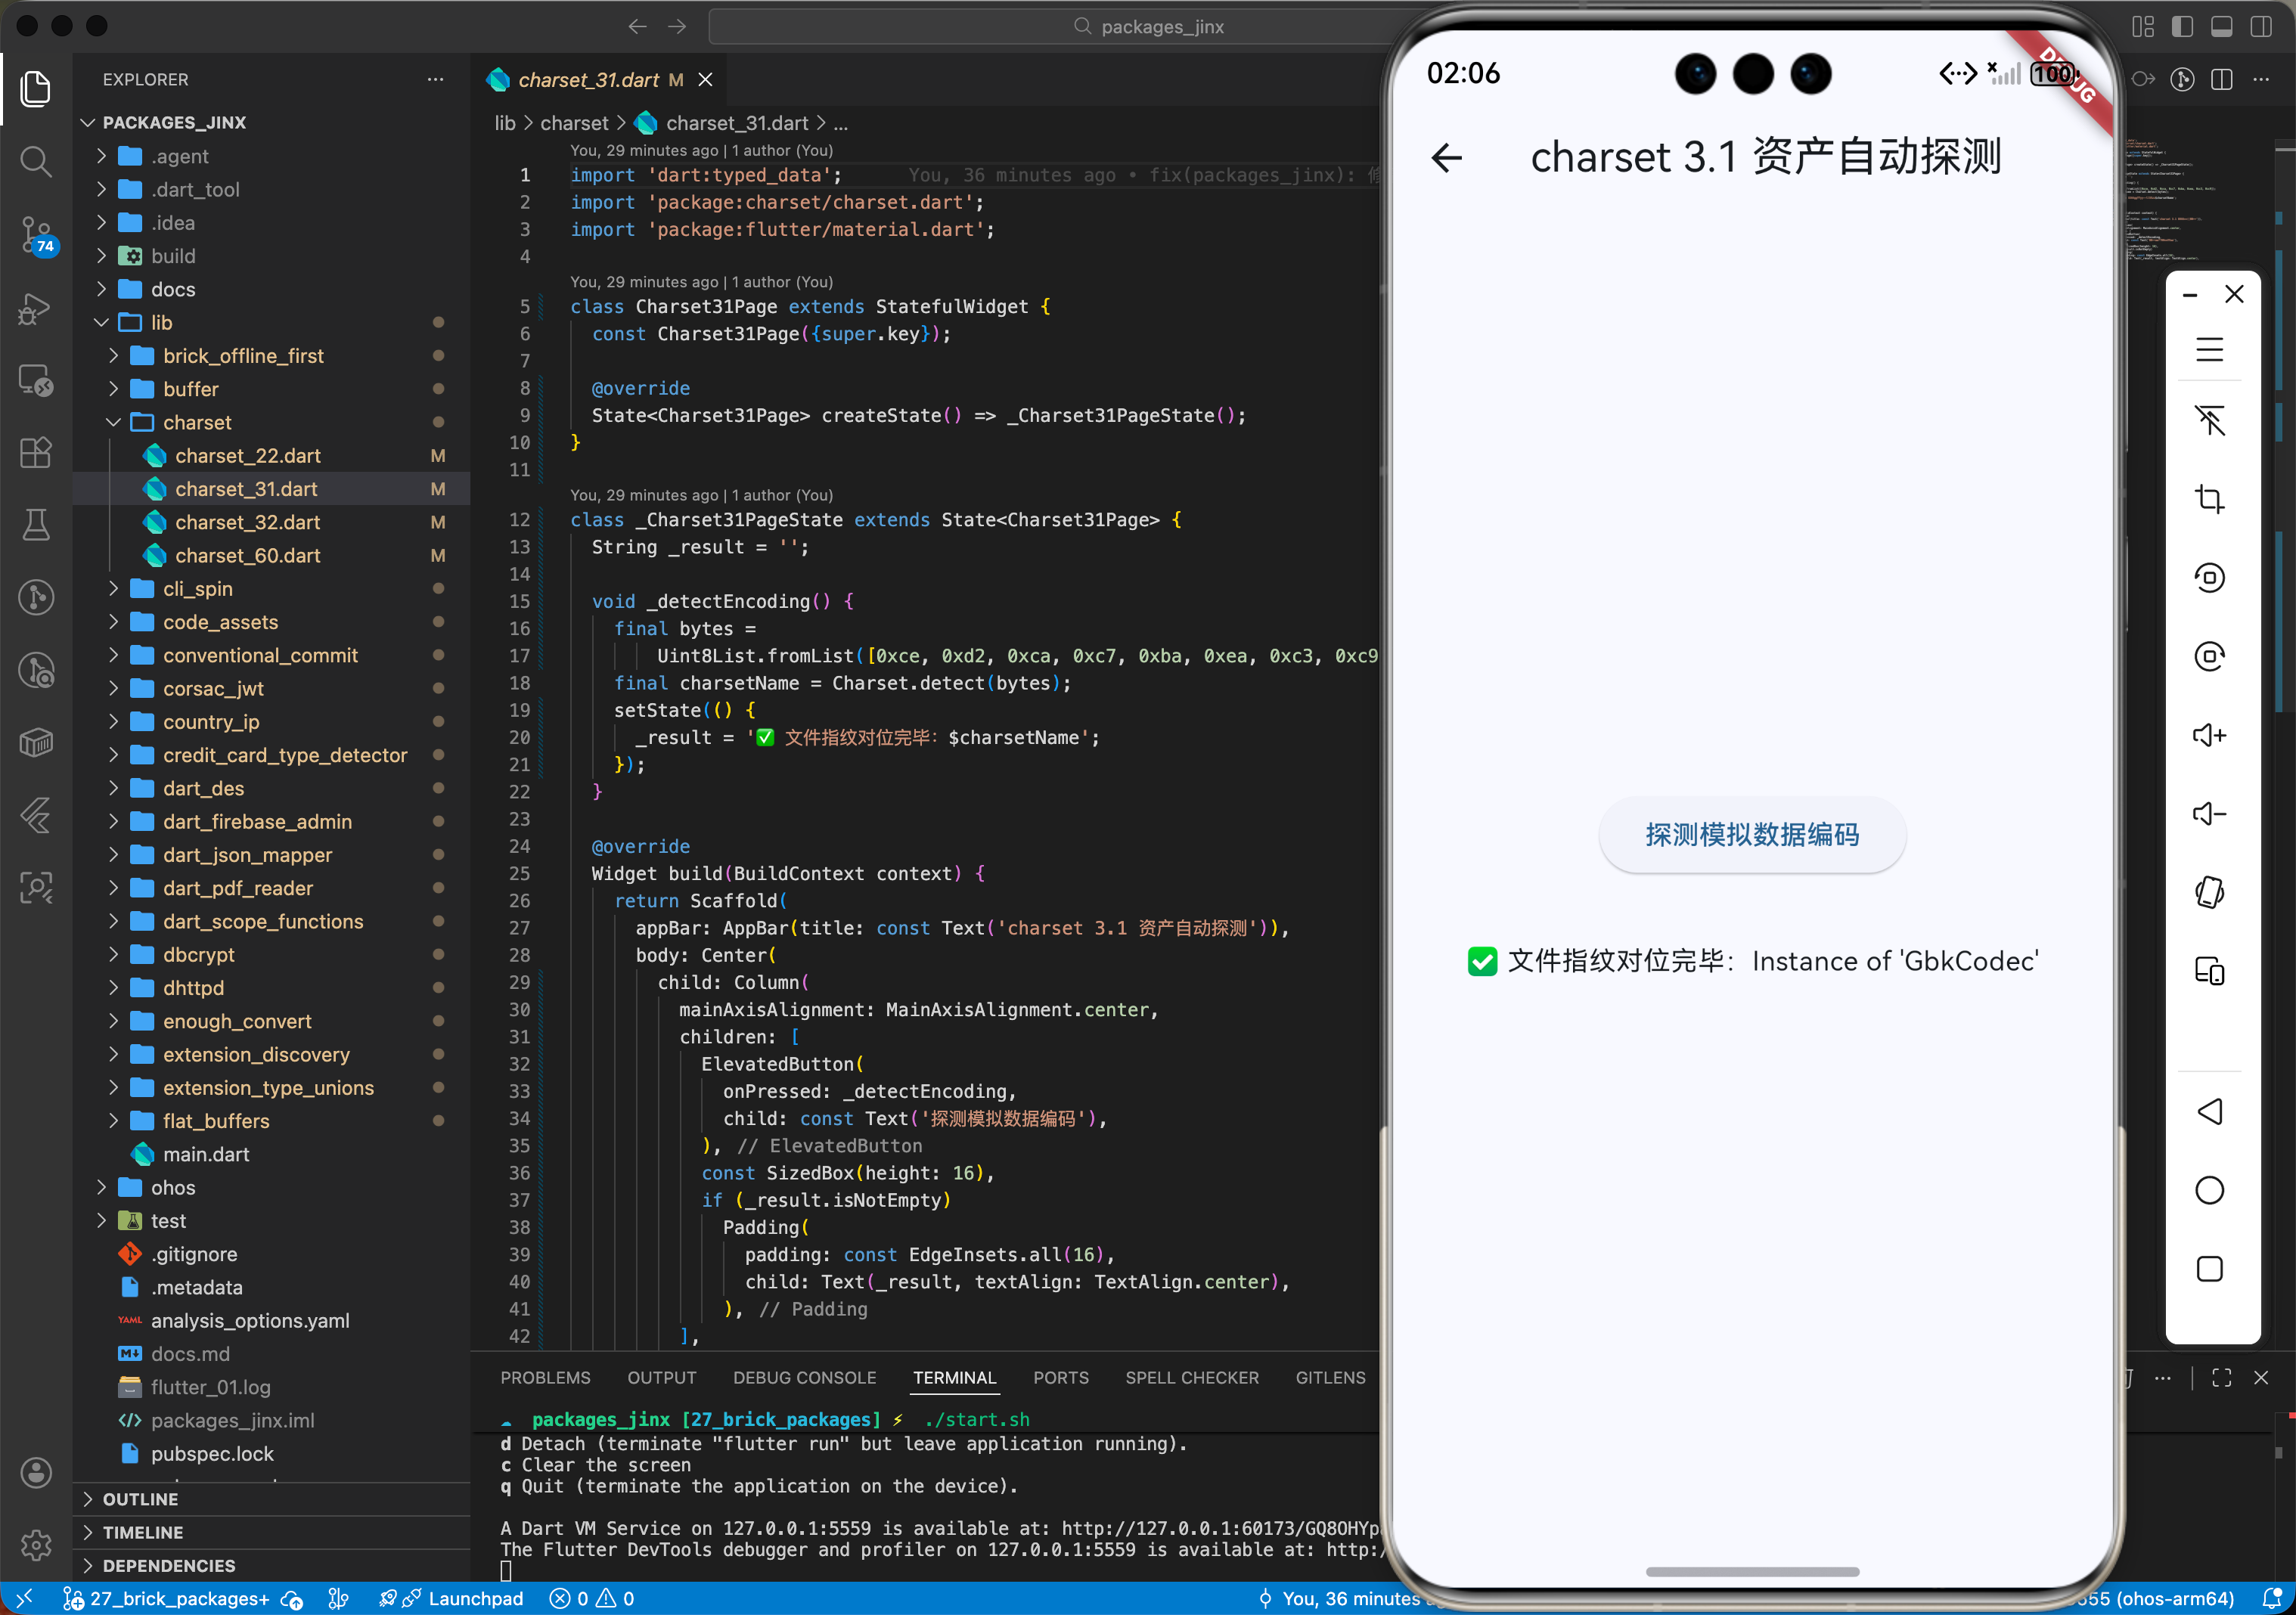The width and height of the screenshot is (2296, 1615).
Task: Switch to DEBUG CONSOLE panel tab
Action: pos(804,1377)
